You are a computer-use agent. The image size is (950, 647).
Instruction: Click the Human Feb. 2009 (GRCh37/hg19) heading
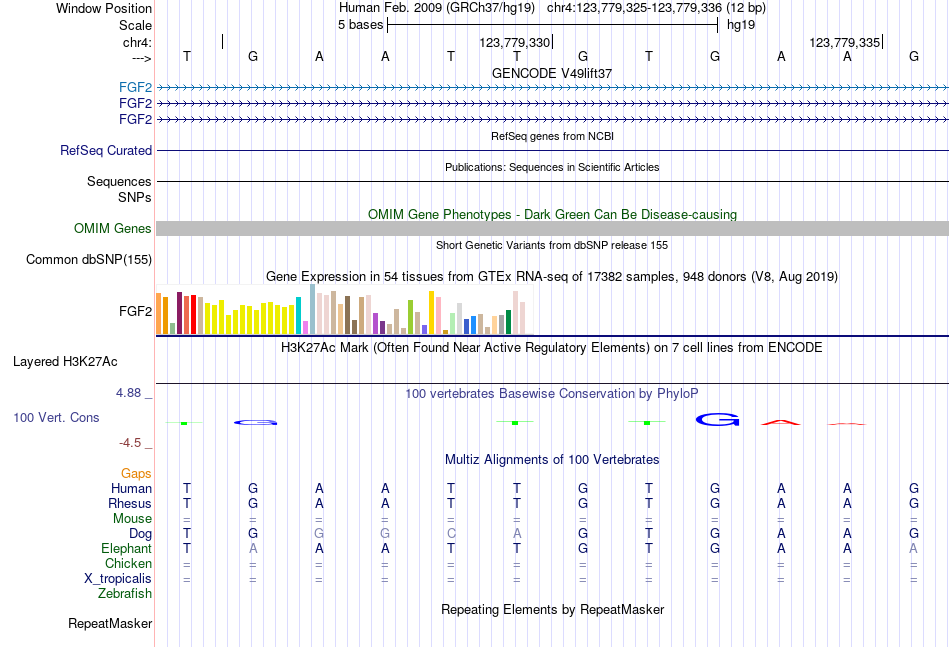[x=437, y=8]
